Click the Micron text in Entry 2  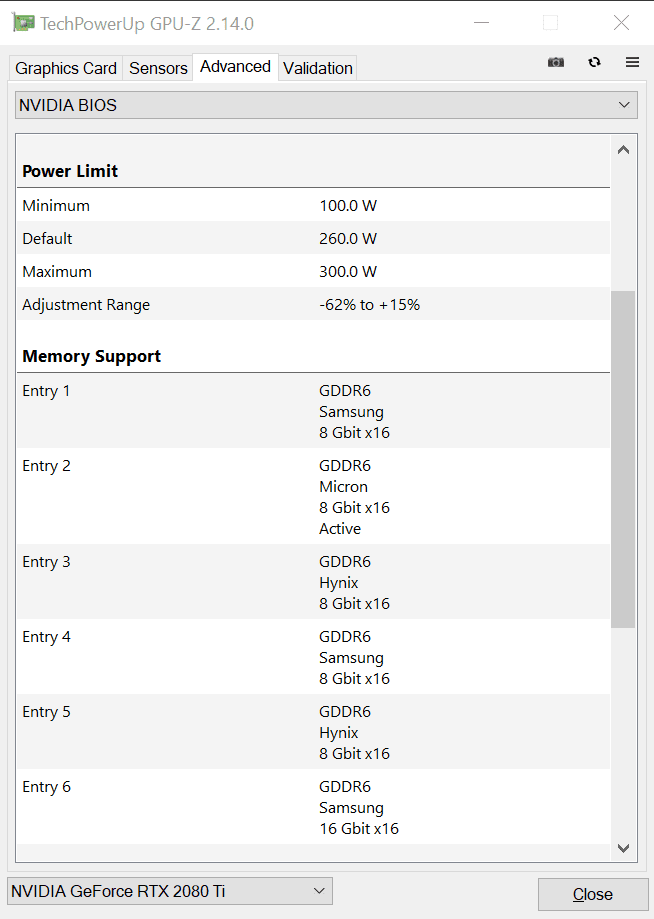pos(343,486)
